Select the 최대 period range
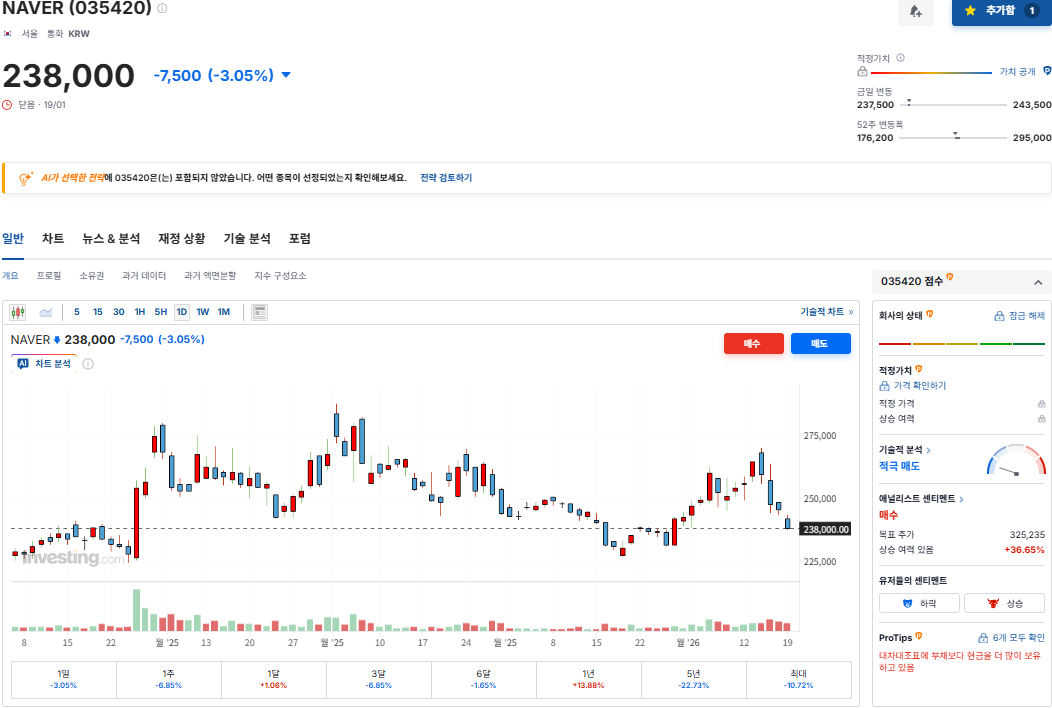 point(798,679)
